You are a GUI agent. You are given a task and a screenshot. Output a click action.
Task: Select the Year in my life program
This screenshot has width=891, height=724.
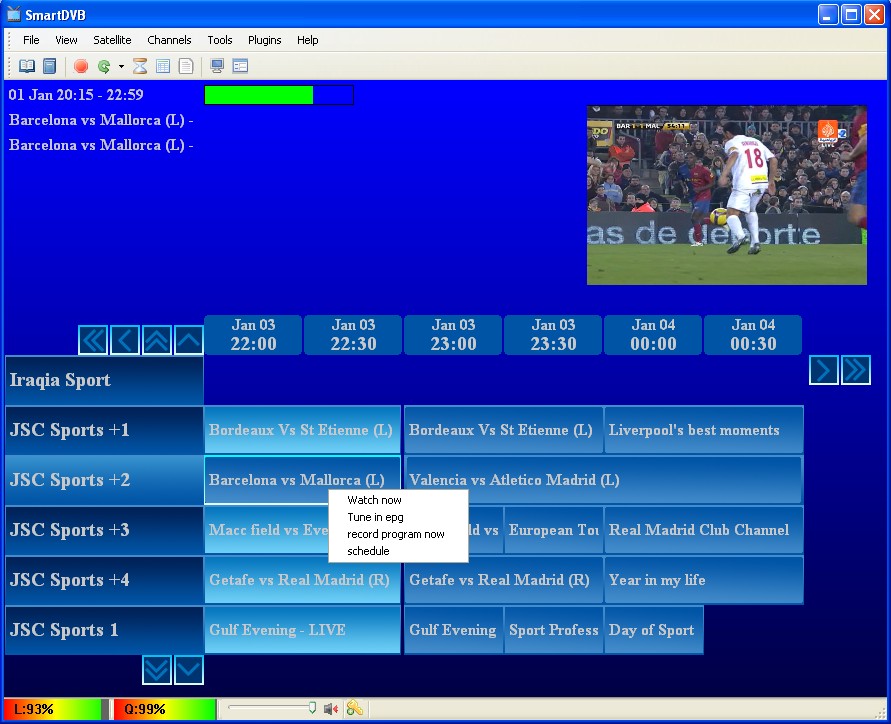click(x=703, y=580)
